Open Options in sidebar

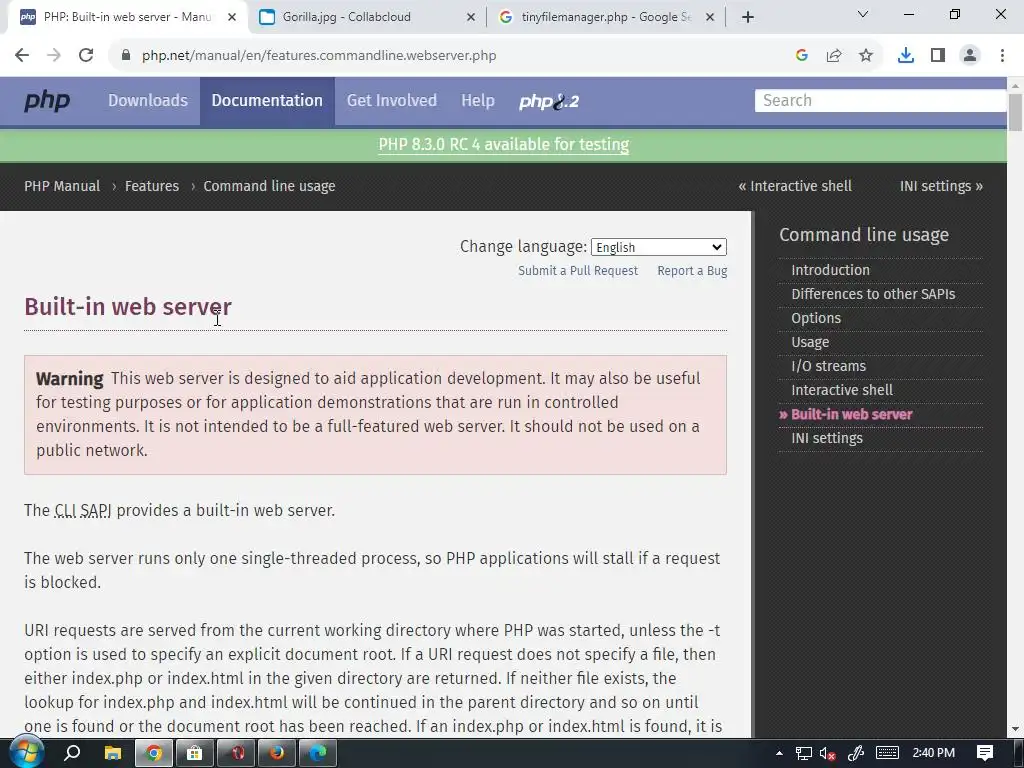pyautogui.click(x=816, y=318)
